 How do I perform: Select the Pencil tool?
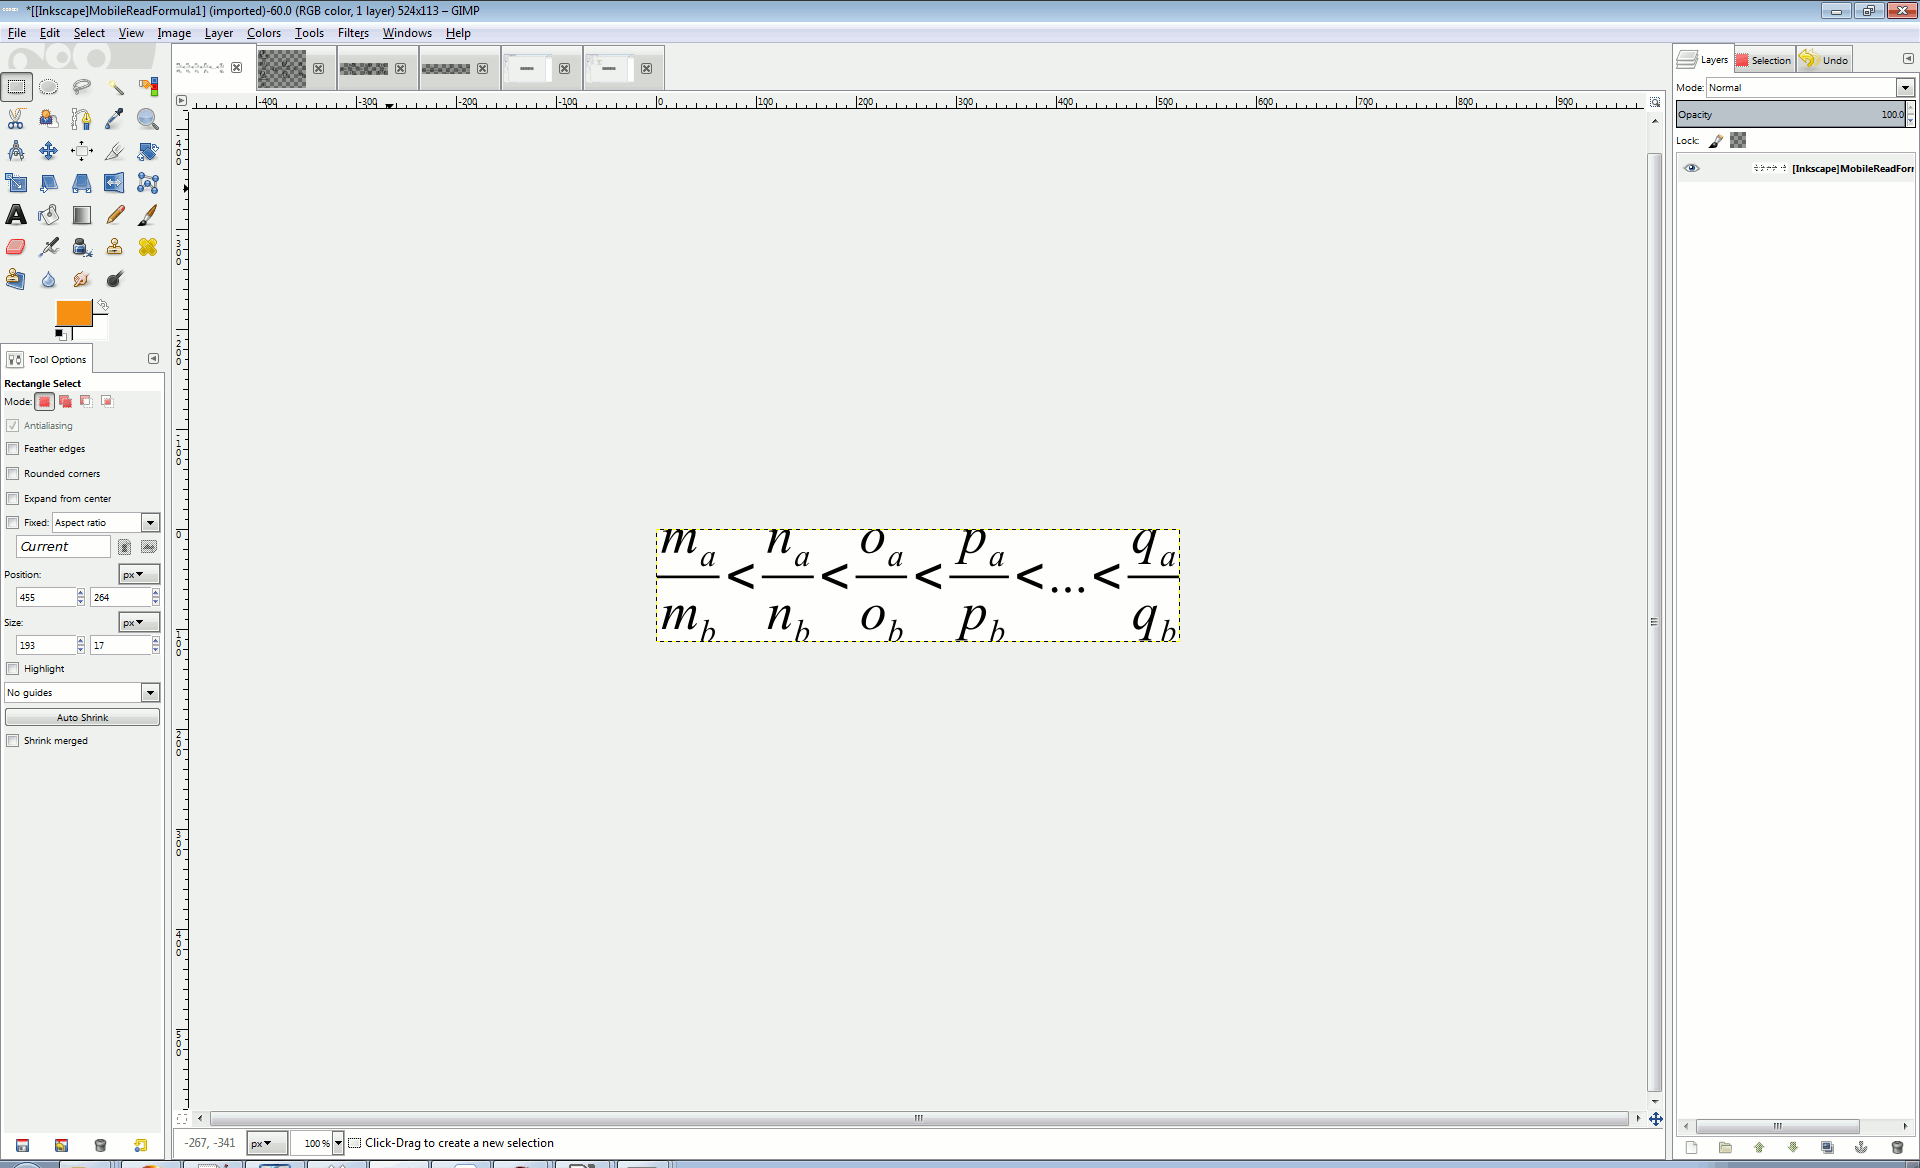point(115,215)
